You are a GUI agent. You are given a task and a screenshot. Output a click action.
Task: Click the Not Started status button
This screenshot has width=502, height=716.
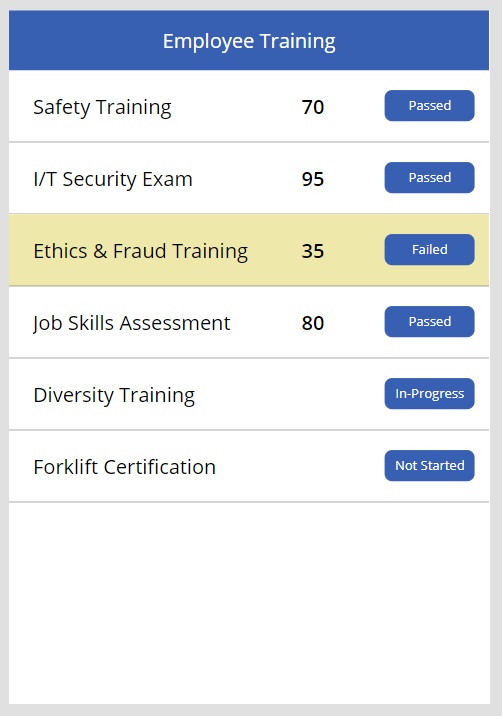(x=429, y=466)
